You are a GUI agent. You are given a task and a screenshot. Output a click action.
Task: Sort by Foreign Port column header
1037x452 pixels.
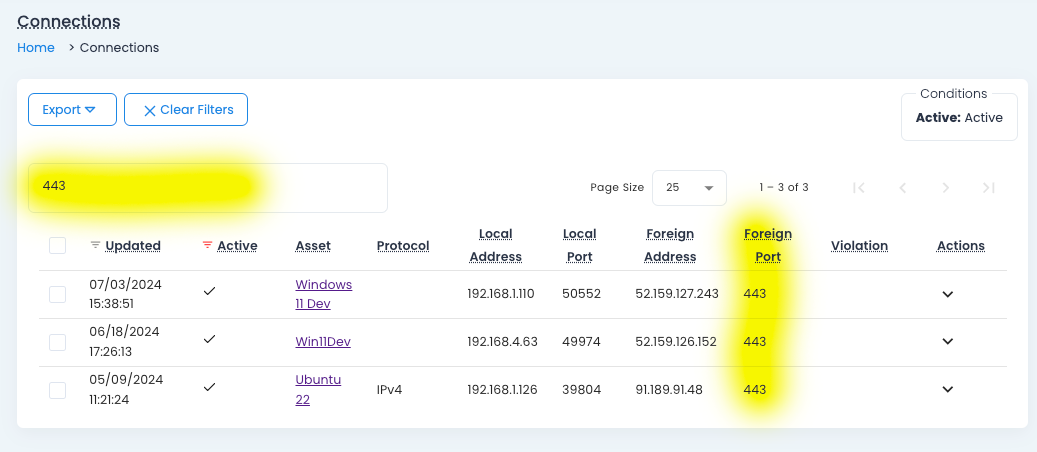point(767,245)
